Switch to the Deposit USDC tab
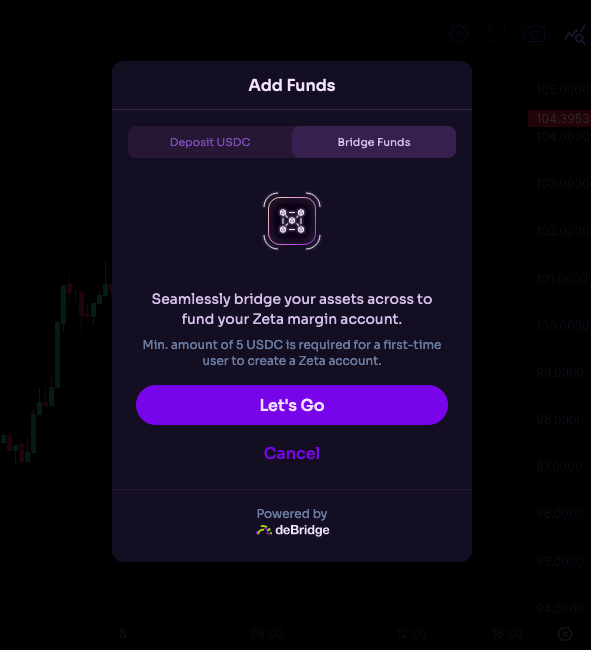Image resolution: width=591 pixels, height=650 pixels. (x=210, y=142)
